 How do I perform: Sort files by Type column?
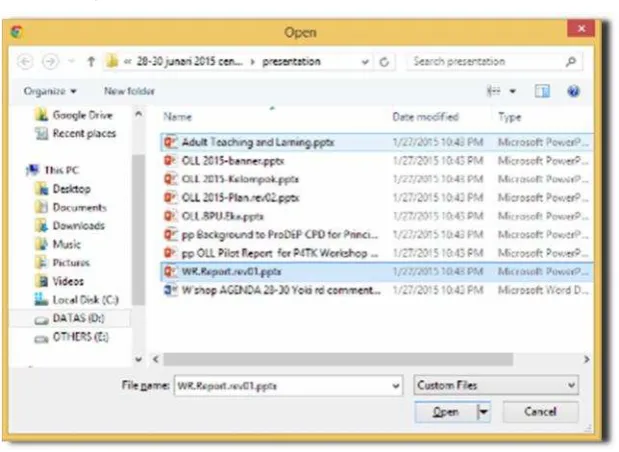click(x=510, y=117)
